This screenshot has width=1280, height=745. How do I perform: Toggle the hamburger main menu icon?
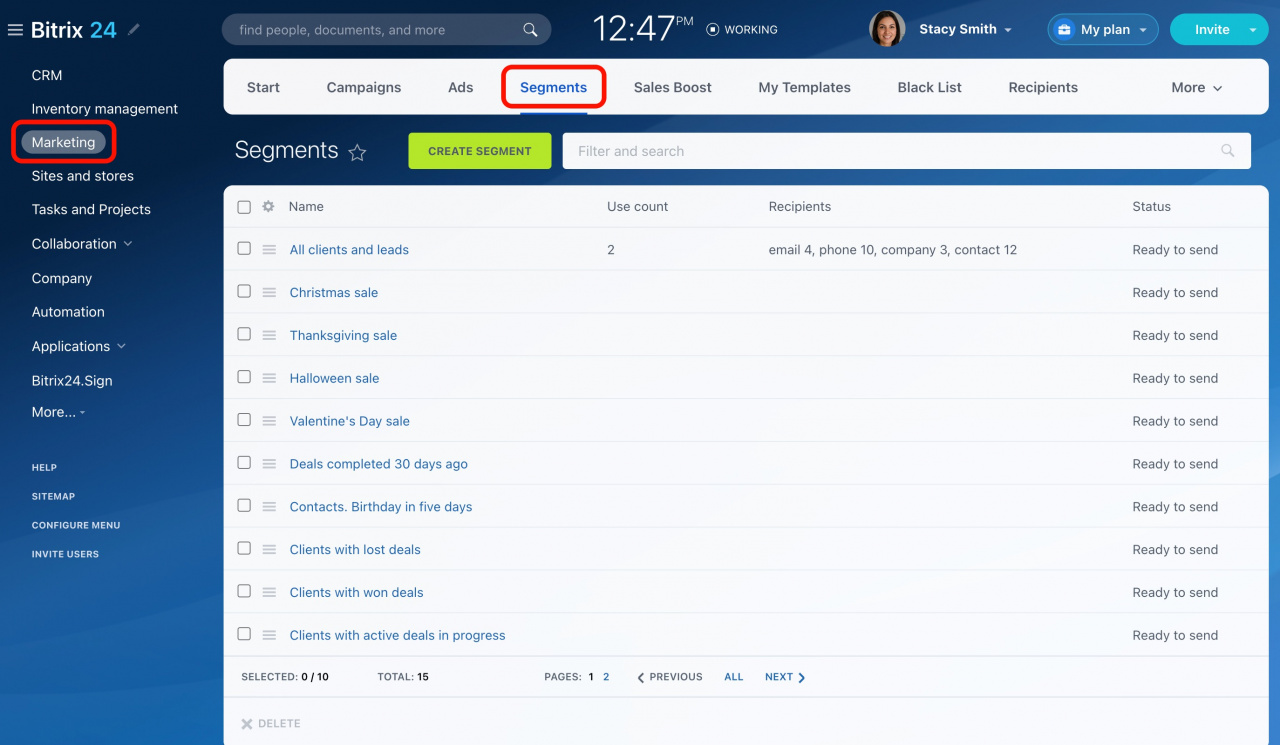tap(15, 30)
